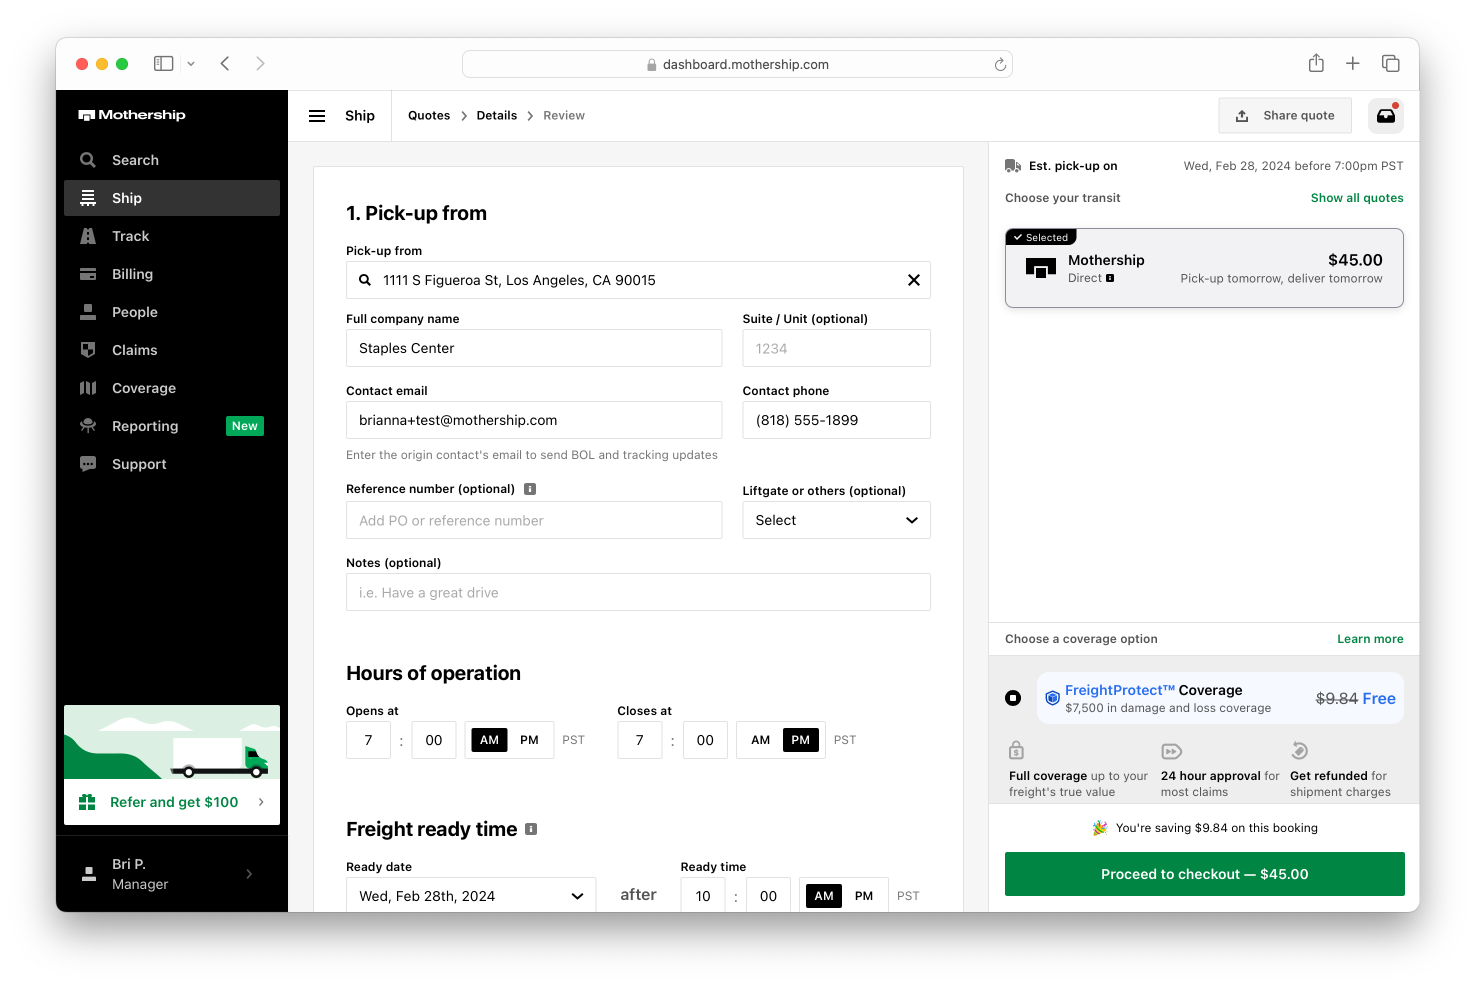Open Liftgate or others Select dropdown
The image size is (1475, 986).
coord(836,520)
